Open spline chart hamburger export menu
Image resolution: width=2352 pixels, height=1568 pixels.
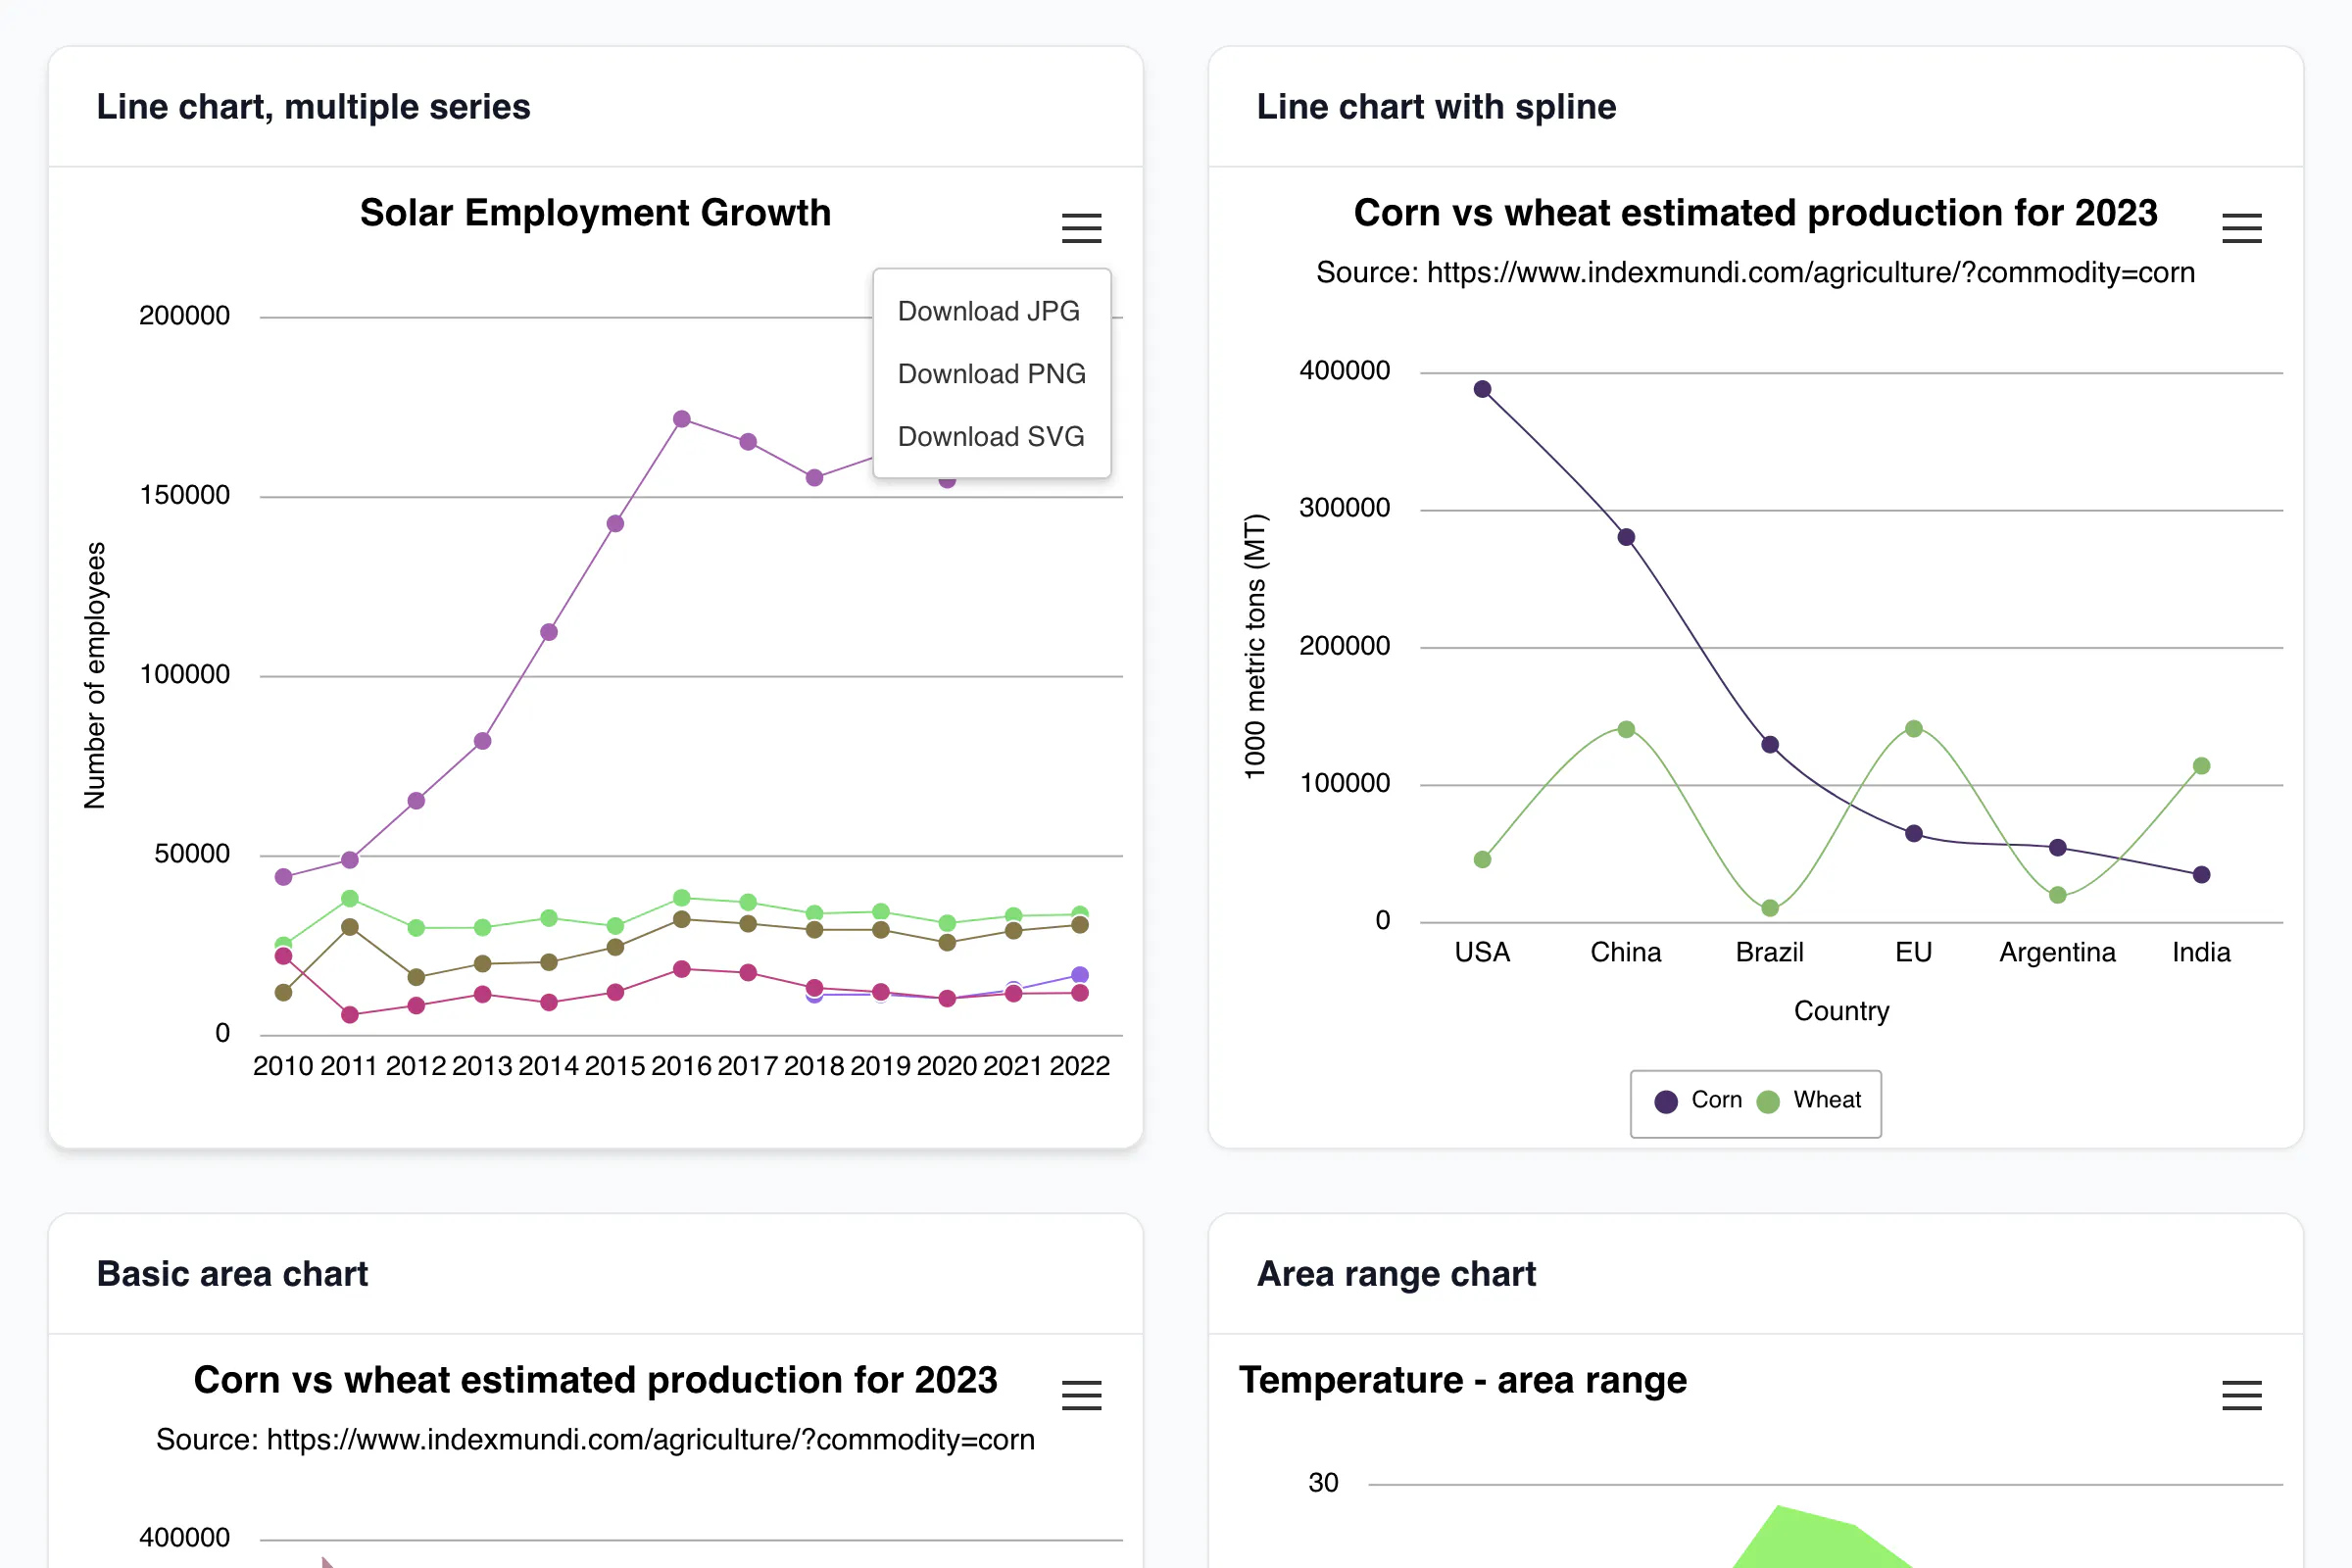click(x=2241, y=228)
